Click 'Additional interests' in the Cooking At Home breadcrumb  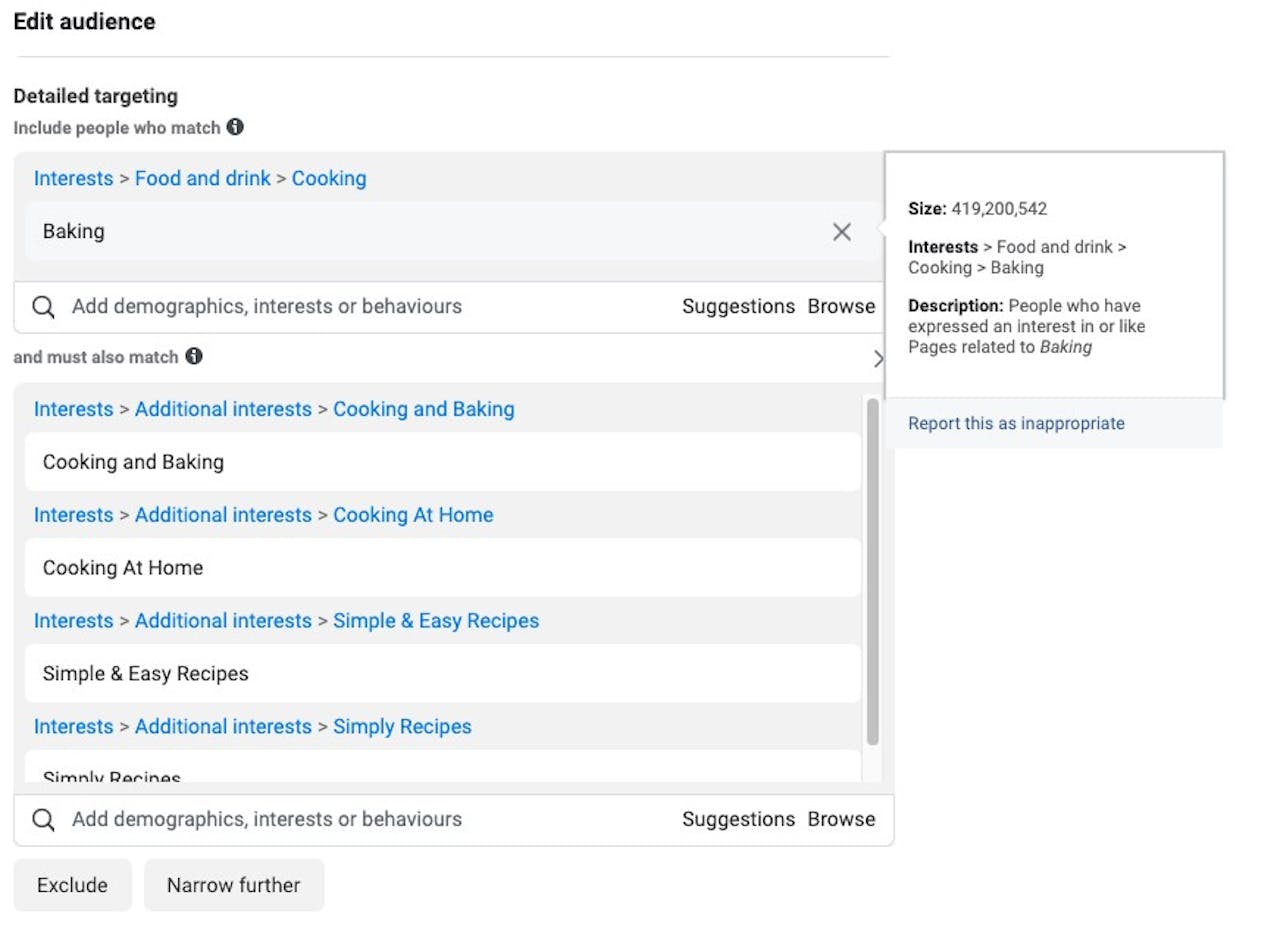tap(223, 516)
